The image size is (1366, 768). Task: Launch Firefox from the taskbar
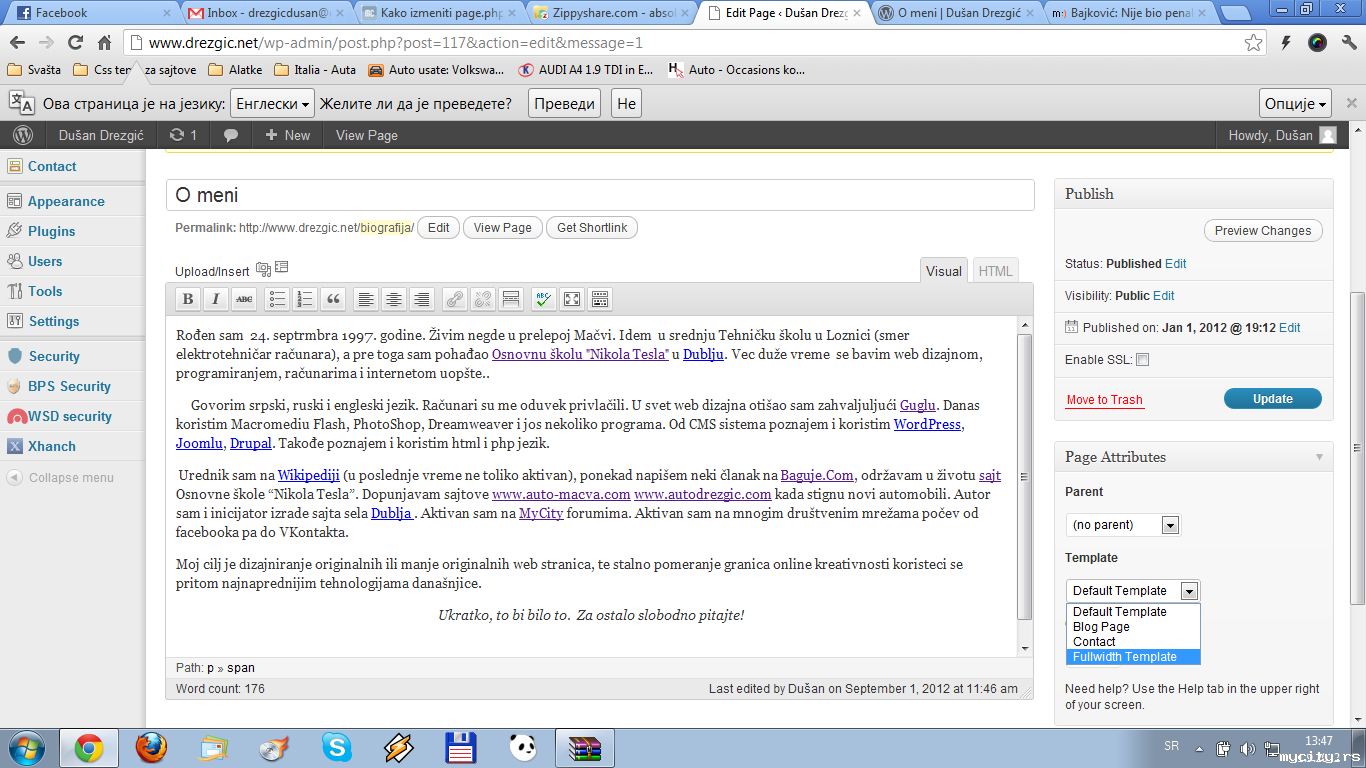click(x=151, y=748)
